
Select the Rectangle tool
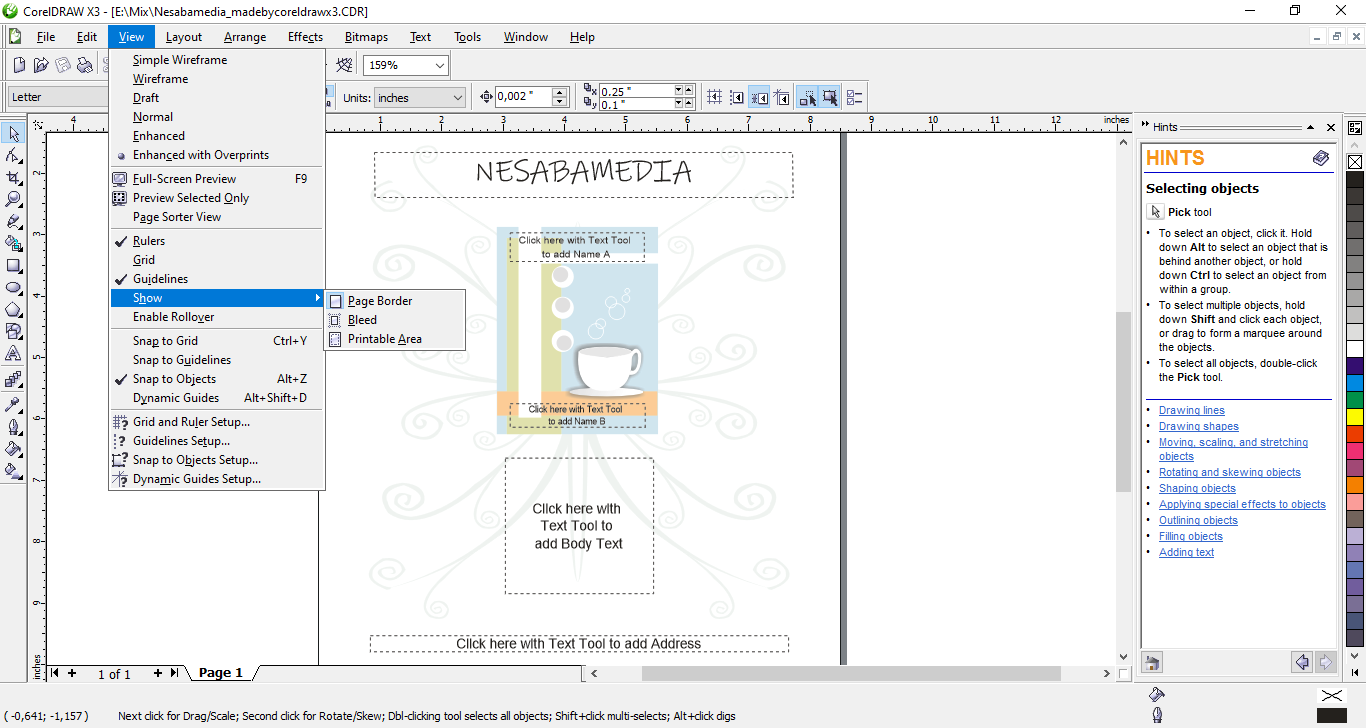click(x=14, y=266)
